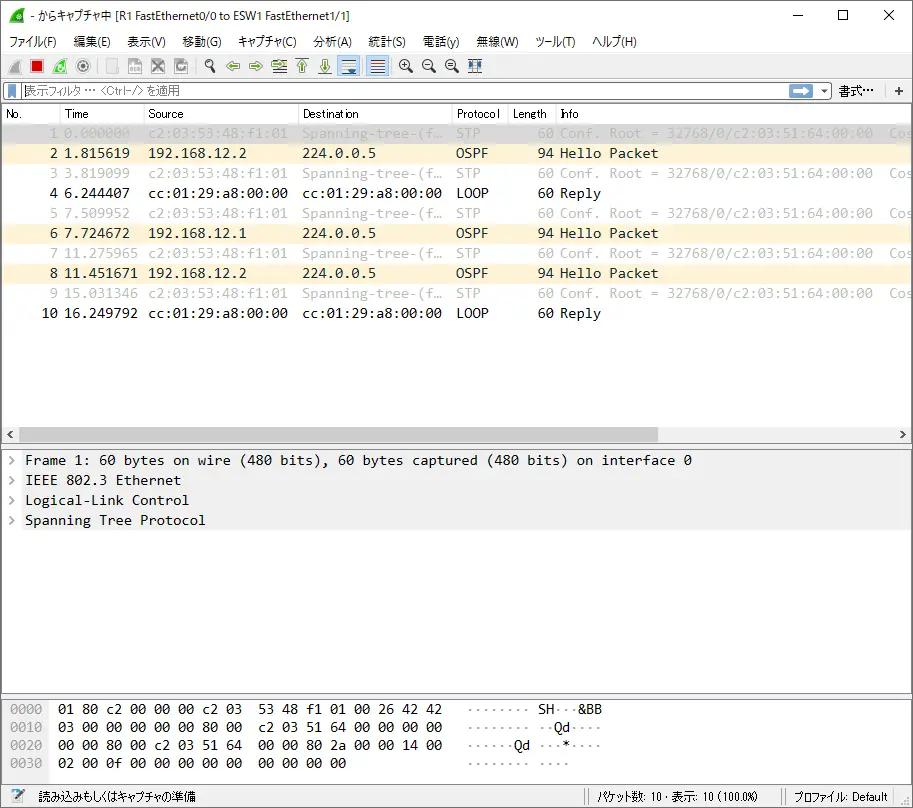The image size is (913, 808).
Task: Sort by the Destination column header
Action: point(376,114)
